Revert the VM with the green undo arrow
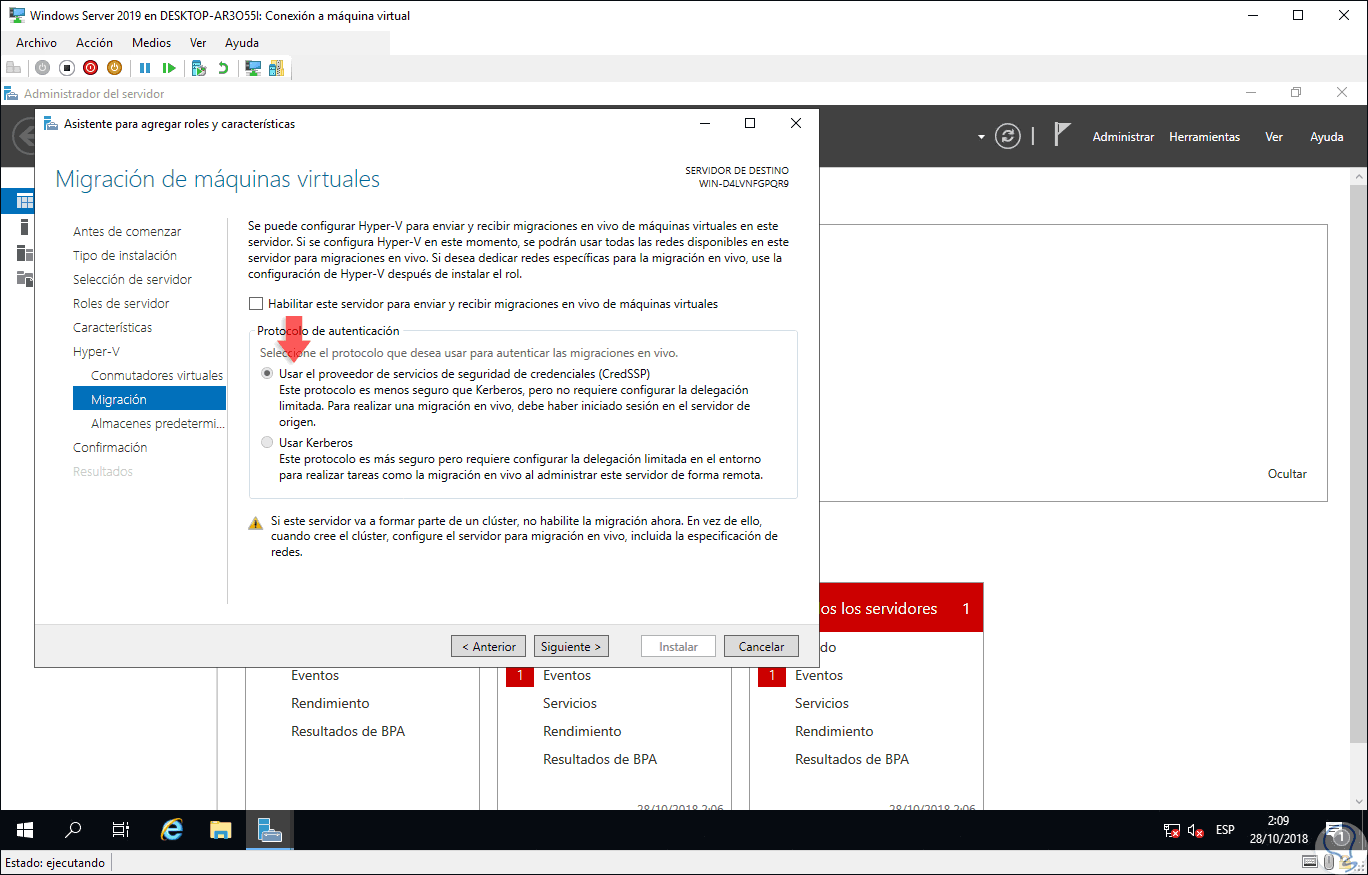The image size is (1368, 875). click(223, 68)
